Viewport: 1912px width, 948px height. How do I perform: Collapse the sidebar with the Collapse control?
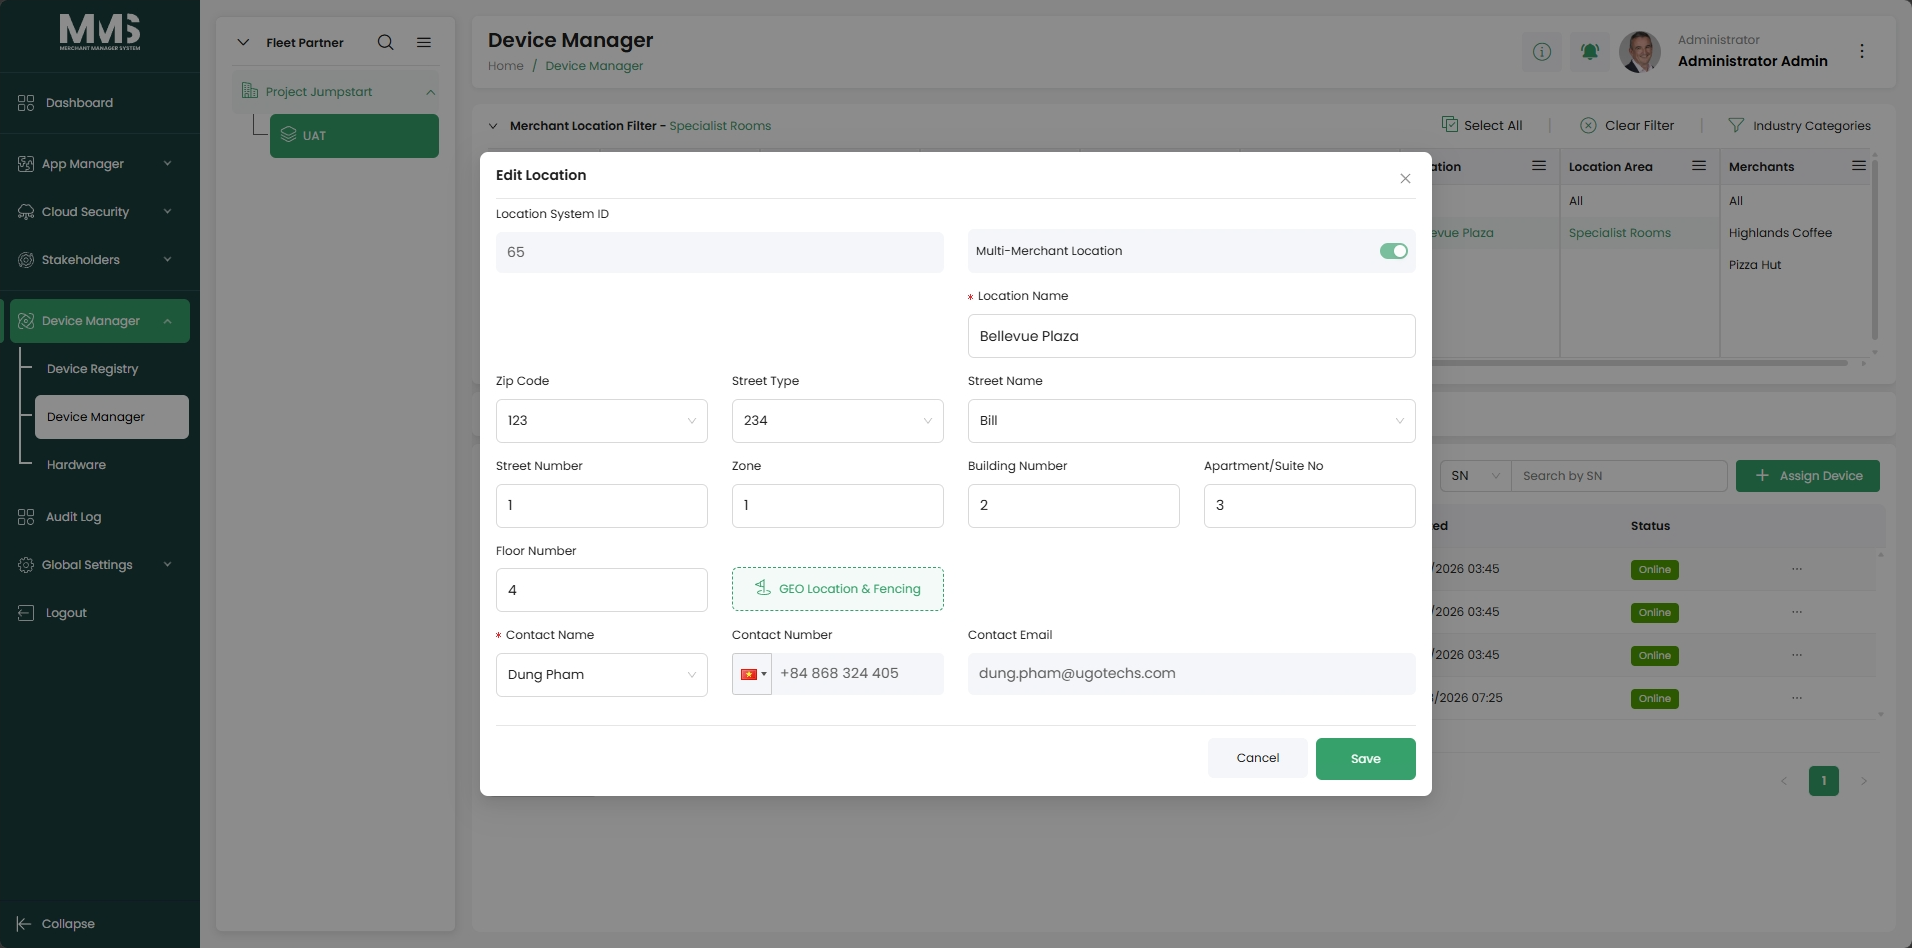tap(56, 924)
